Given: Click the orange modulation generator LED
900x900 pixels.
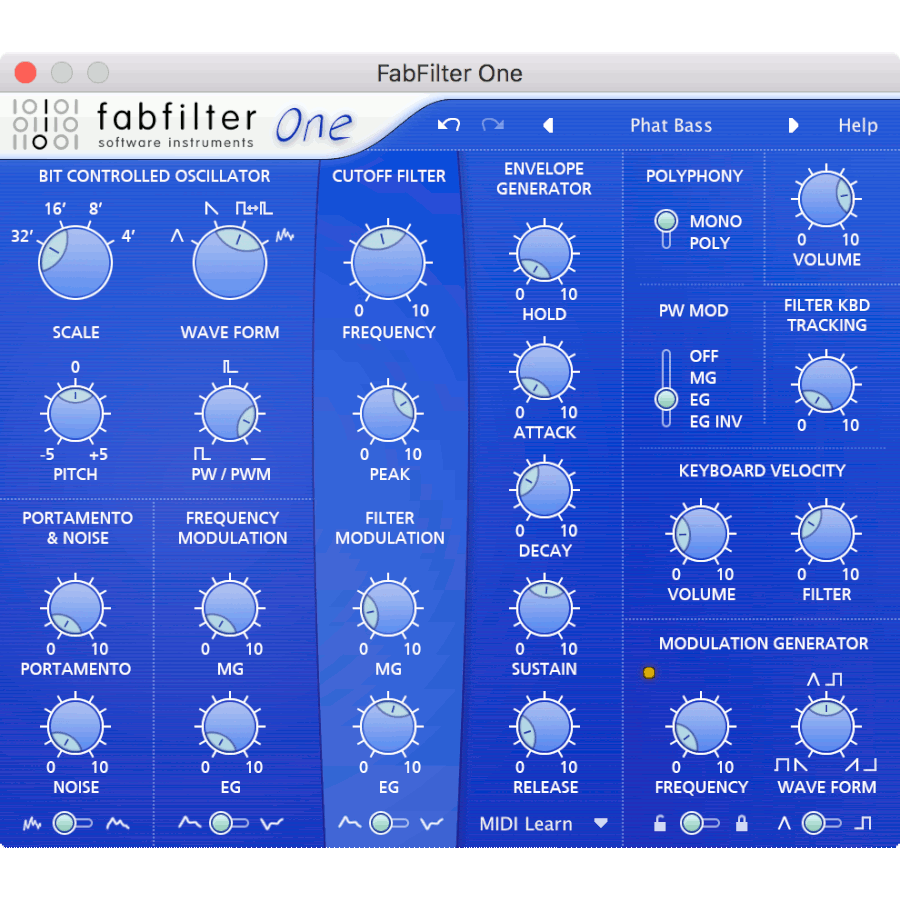Looking at the screenshot, I should (x=649, y=673).
